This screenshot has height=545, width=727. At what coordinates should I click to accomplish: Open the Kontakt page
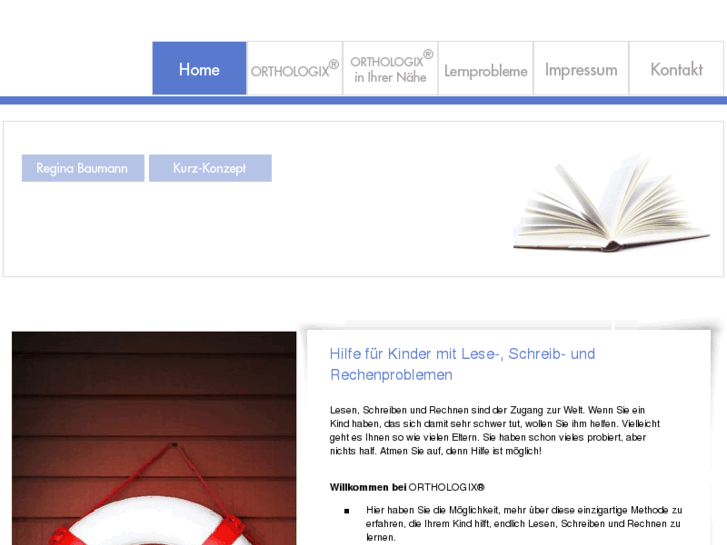point(676,68)
